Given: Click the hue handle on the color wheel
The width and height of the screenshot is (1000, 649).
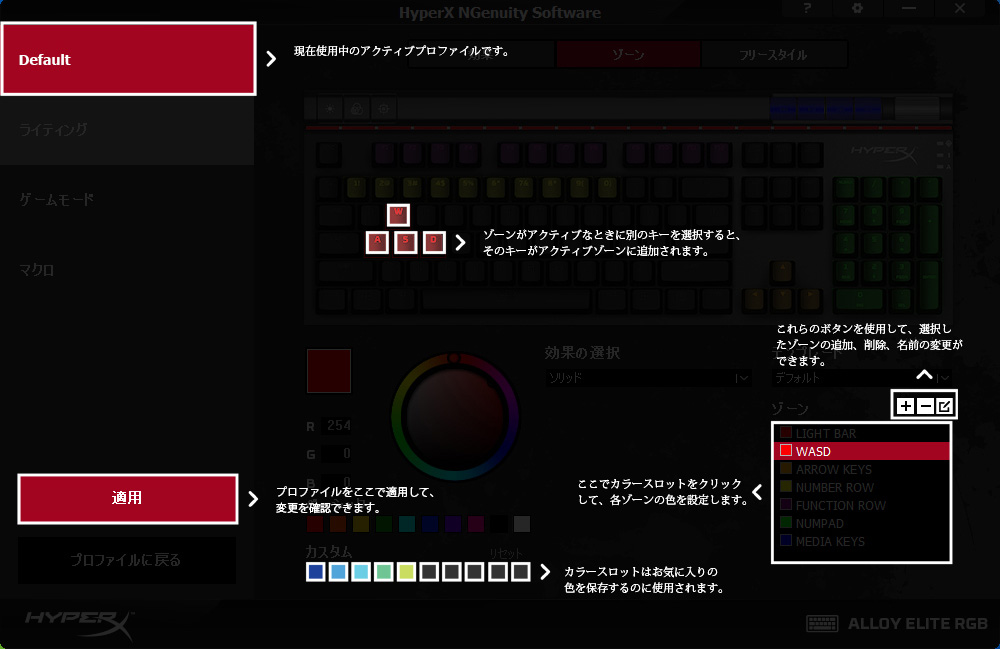Looking at the screenshot, I should click(453, 358).
